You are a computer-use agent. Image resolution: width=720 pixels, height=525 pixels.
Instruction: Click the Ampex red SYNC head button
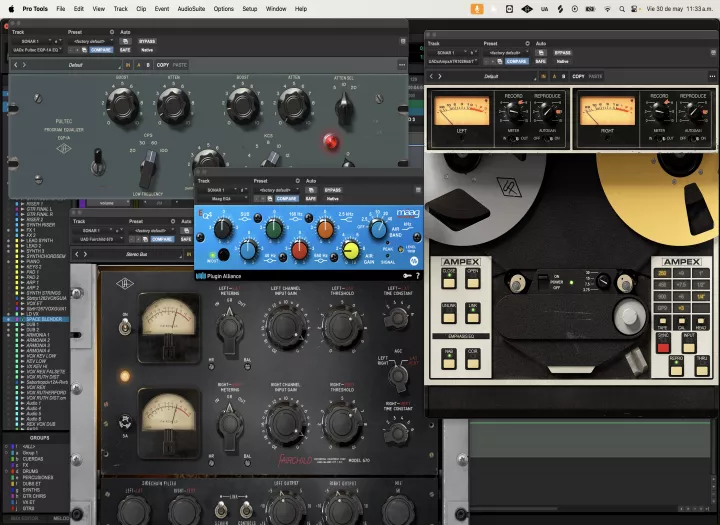pyautogui.click(x=663, y=343)
